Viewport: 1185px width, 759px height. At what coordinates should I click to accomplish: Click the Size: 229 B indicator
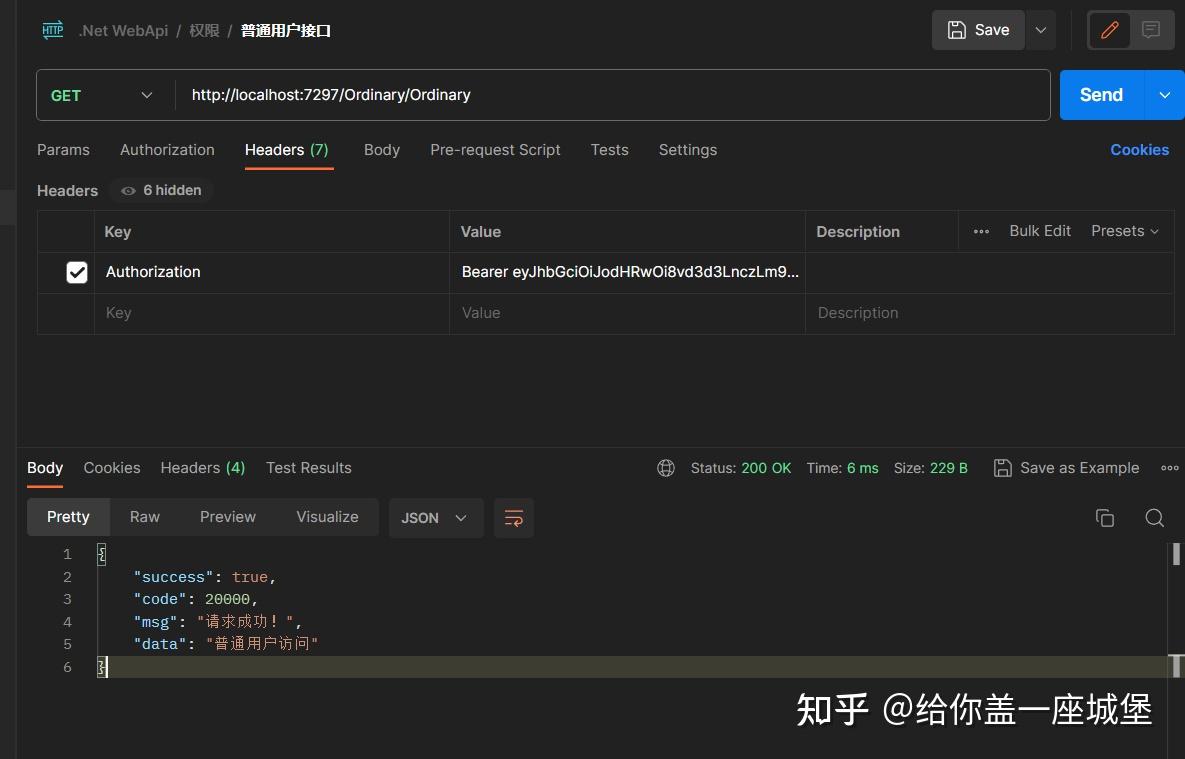[930, 468]
